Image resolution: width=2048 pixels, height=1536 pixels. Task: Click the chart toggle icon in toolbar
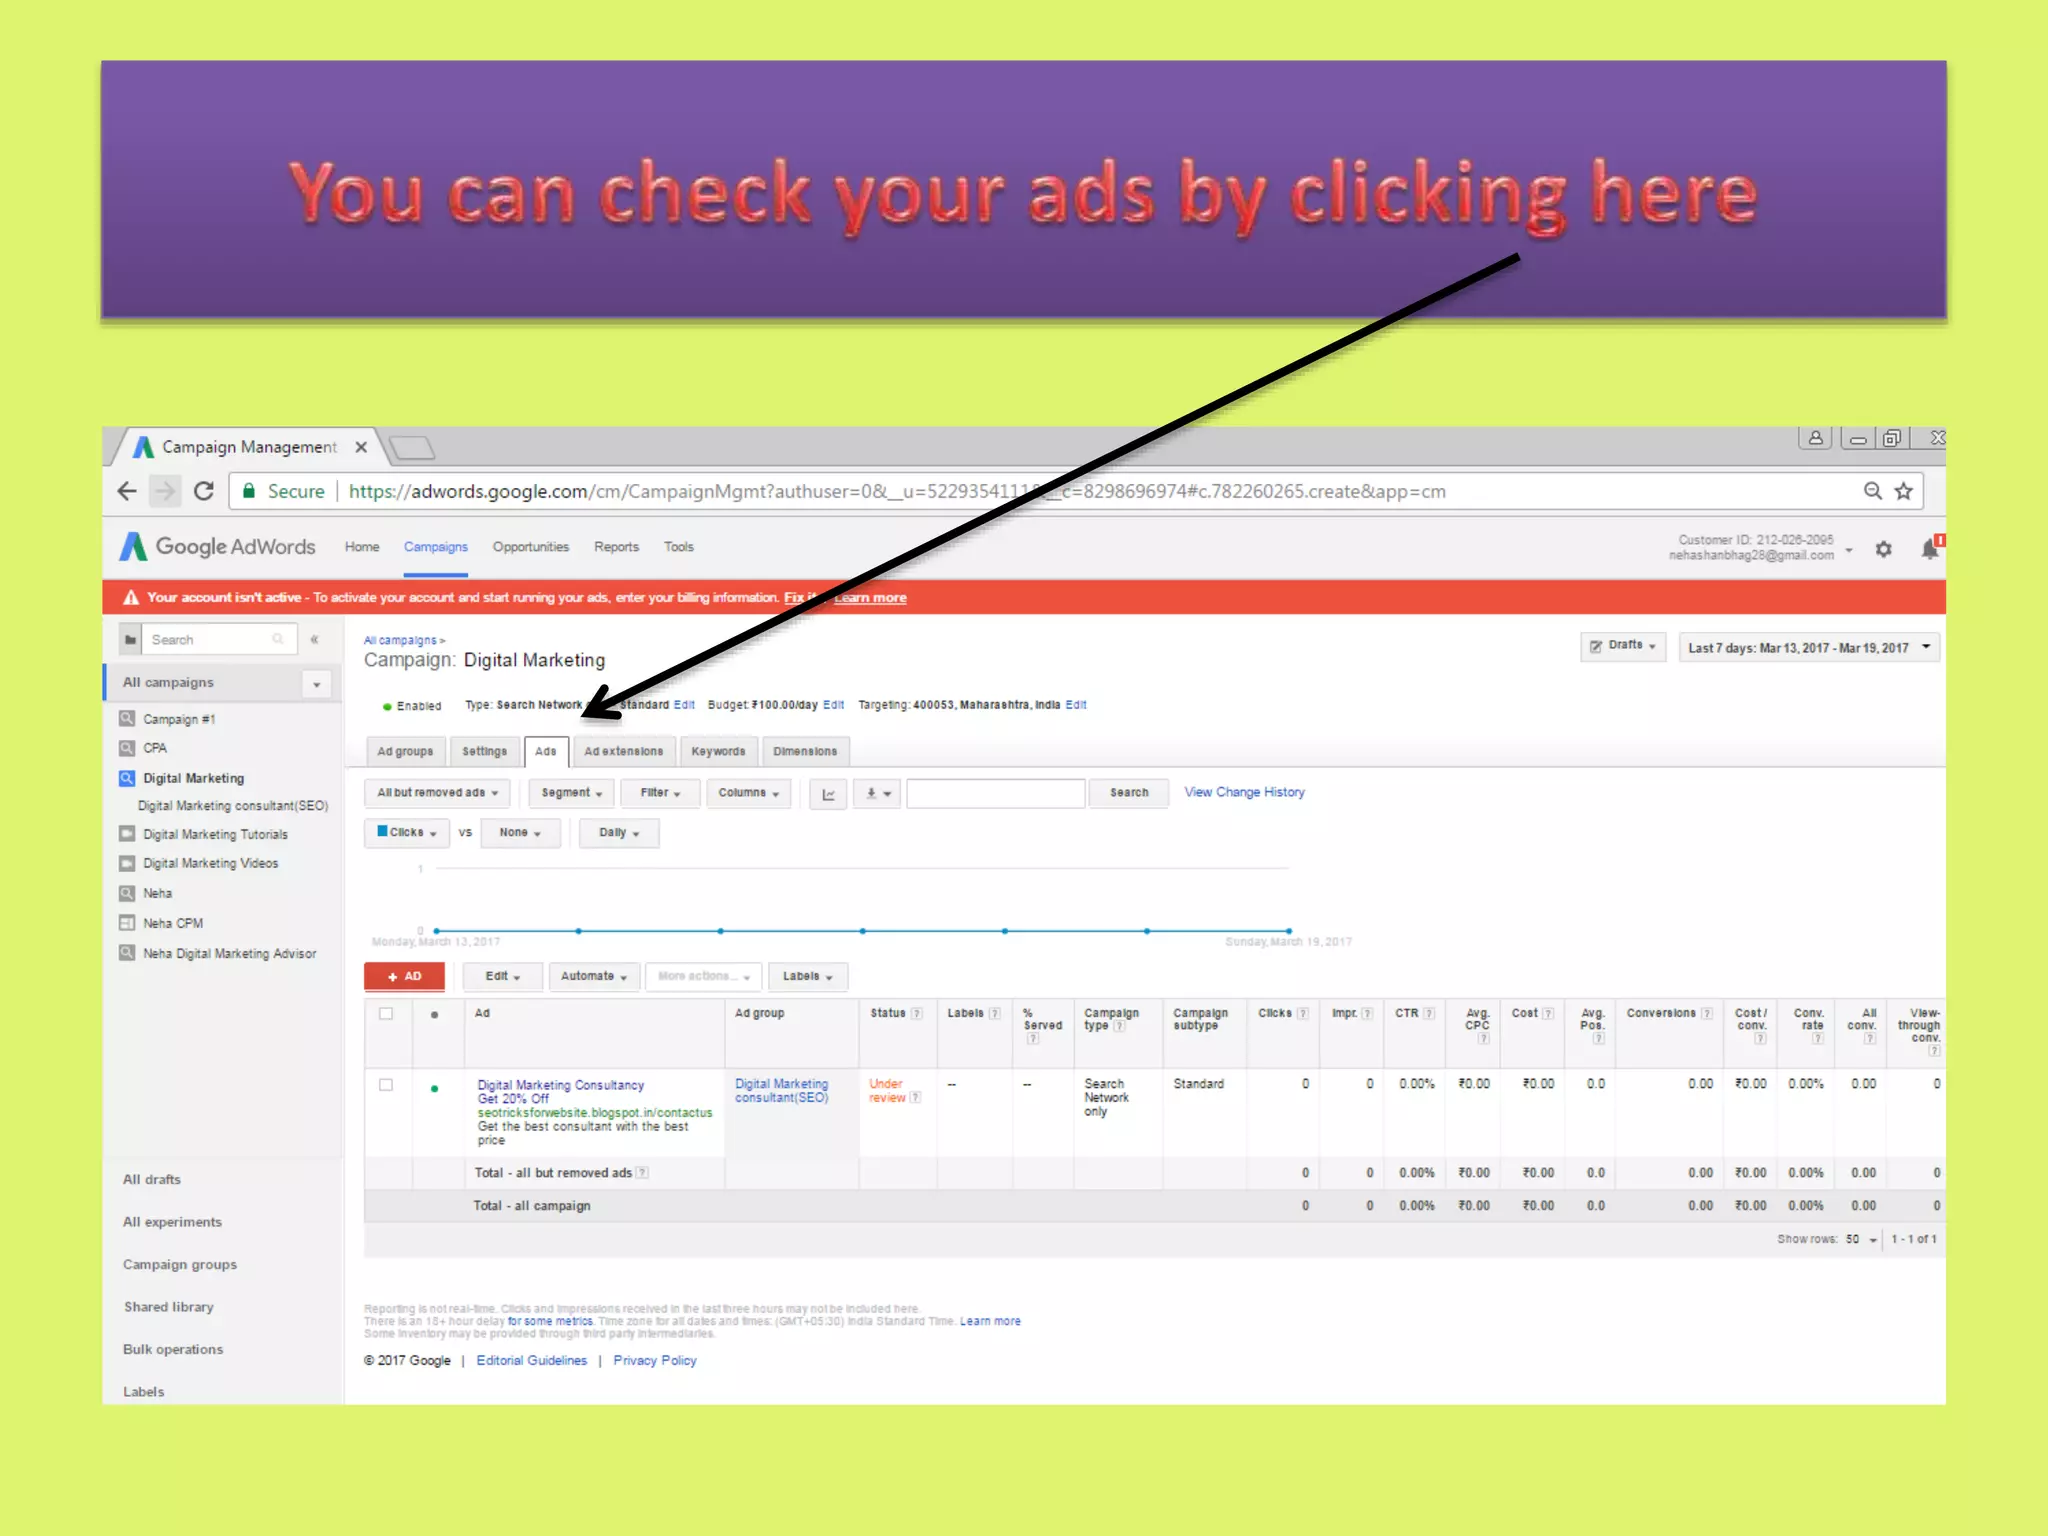[828, 793]
